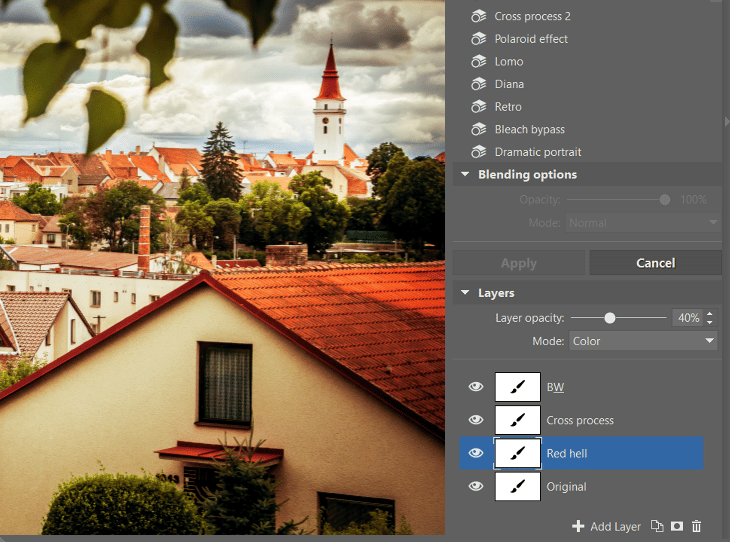Select the Retro preset
The width and height of the screenshot is (730, 542).
(508, 107)
